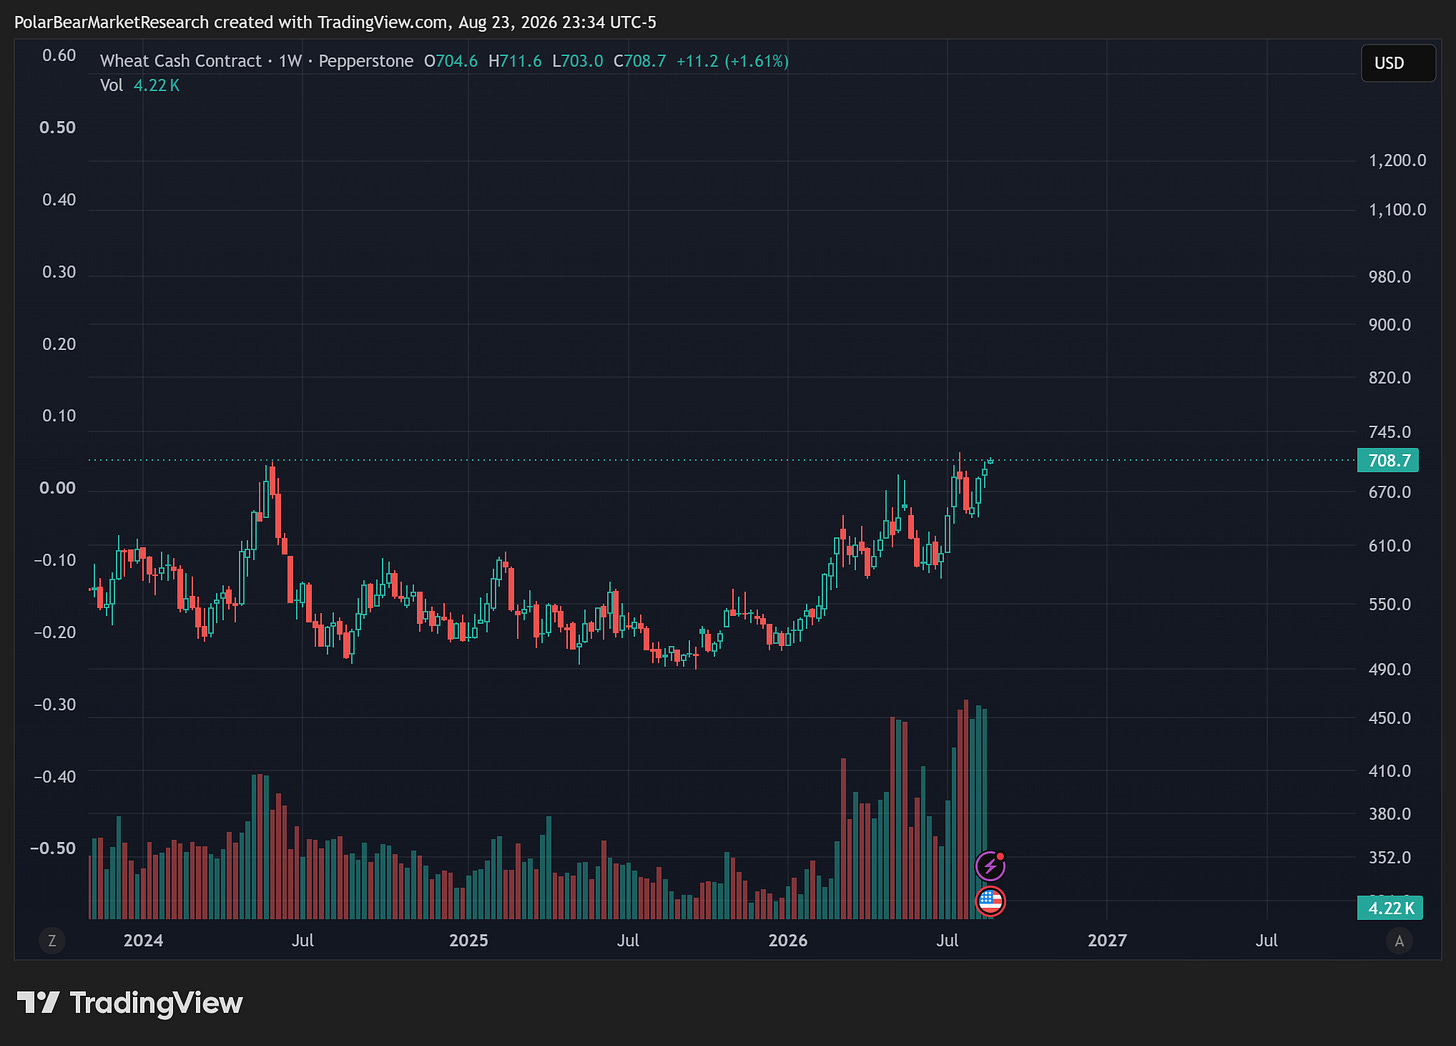Image resolution: width=1456 pixels, height=1046 pixels.
Task: Click the 0.00 left scale label
Action: click(x=58, y=487)
